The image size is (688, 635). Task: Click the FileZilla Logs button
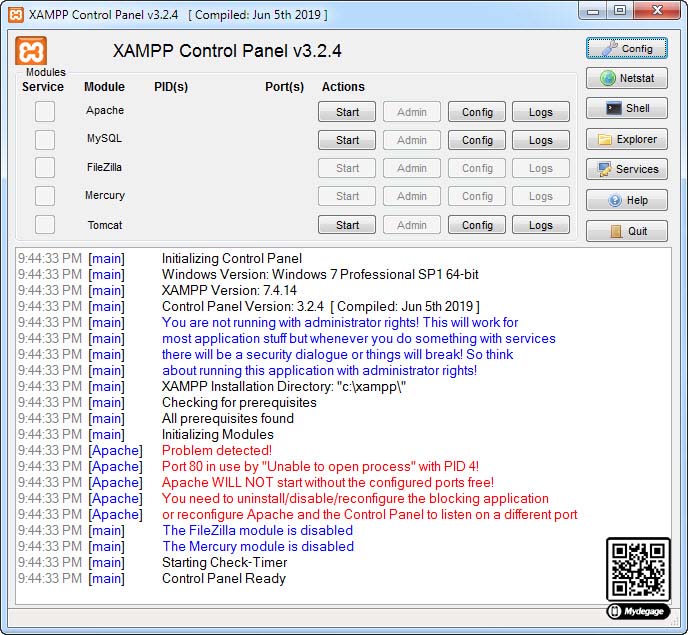(x=541, y=168)
